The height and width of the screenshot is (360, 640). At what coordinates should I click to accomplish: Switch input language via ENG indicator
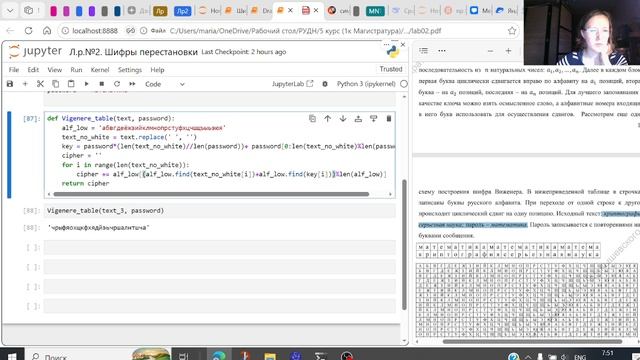580,357
